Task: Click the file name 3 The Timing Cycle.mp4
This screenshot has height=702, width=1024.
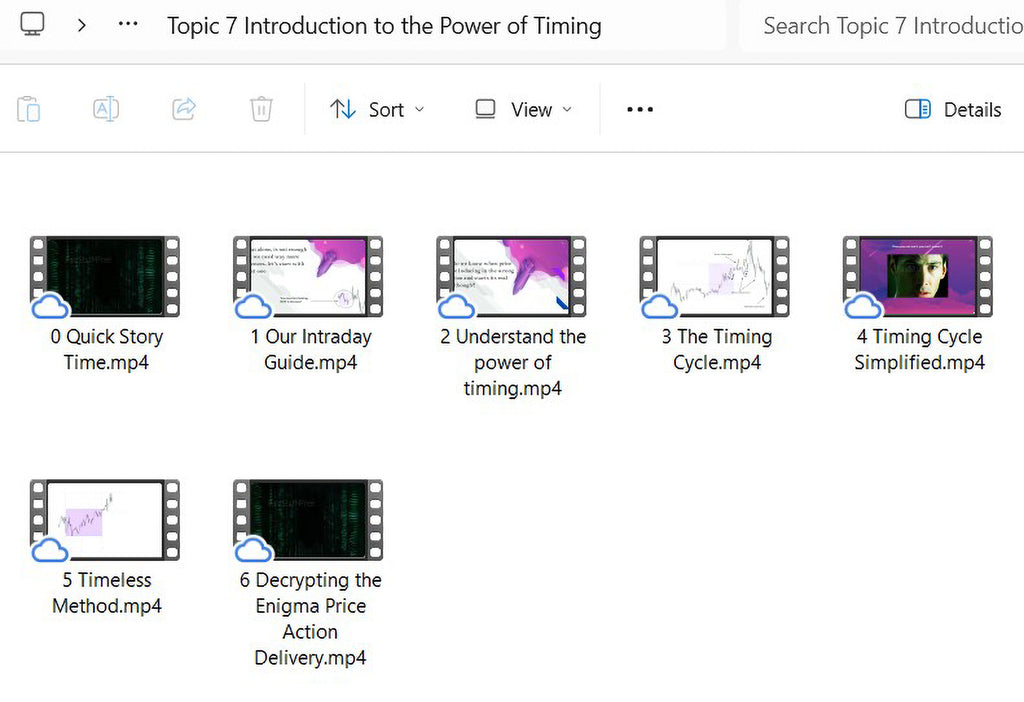Action: pos(716,349)
